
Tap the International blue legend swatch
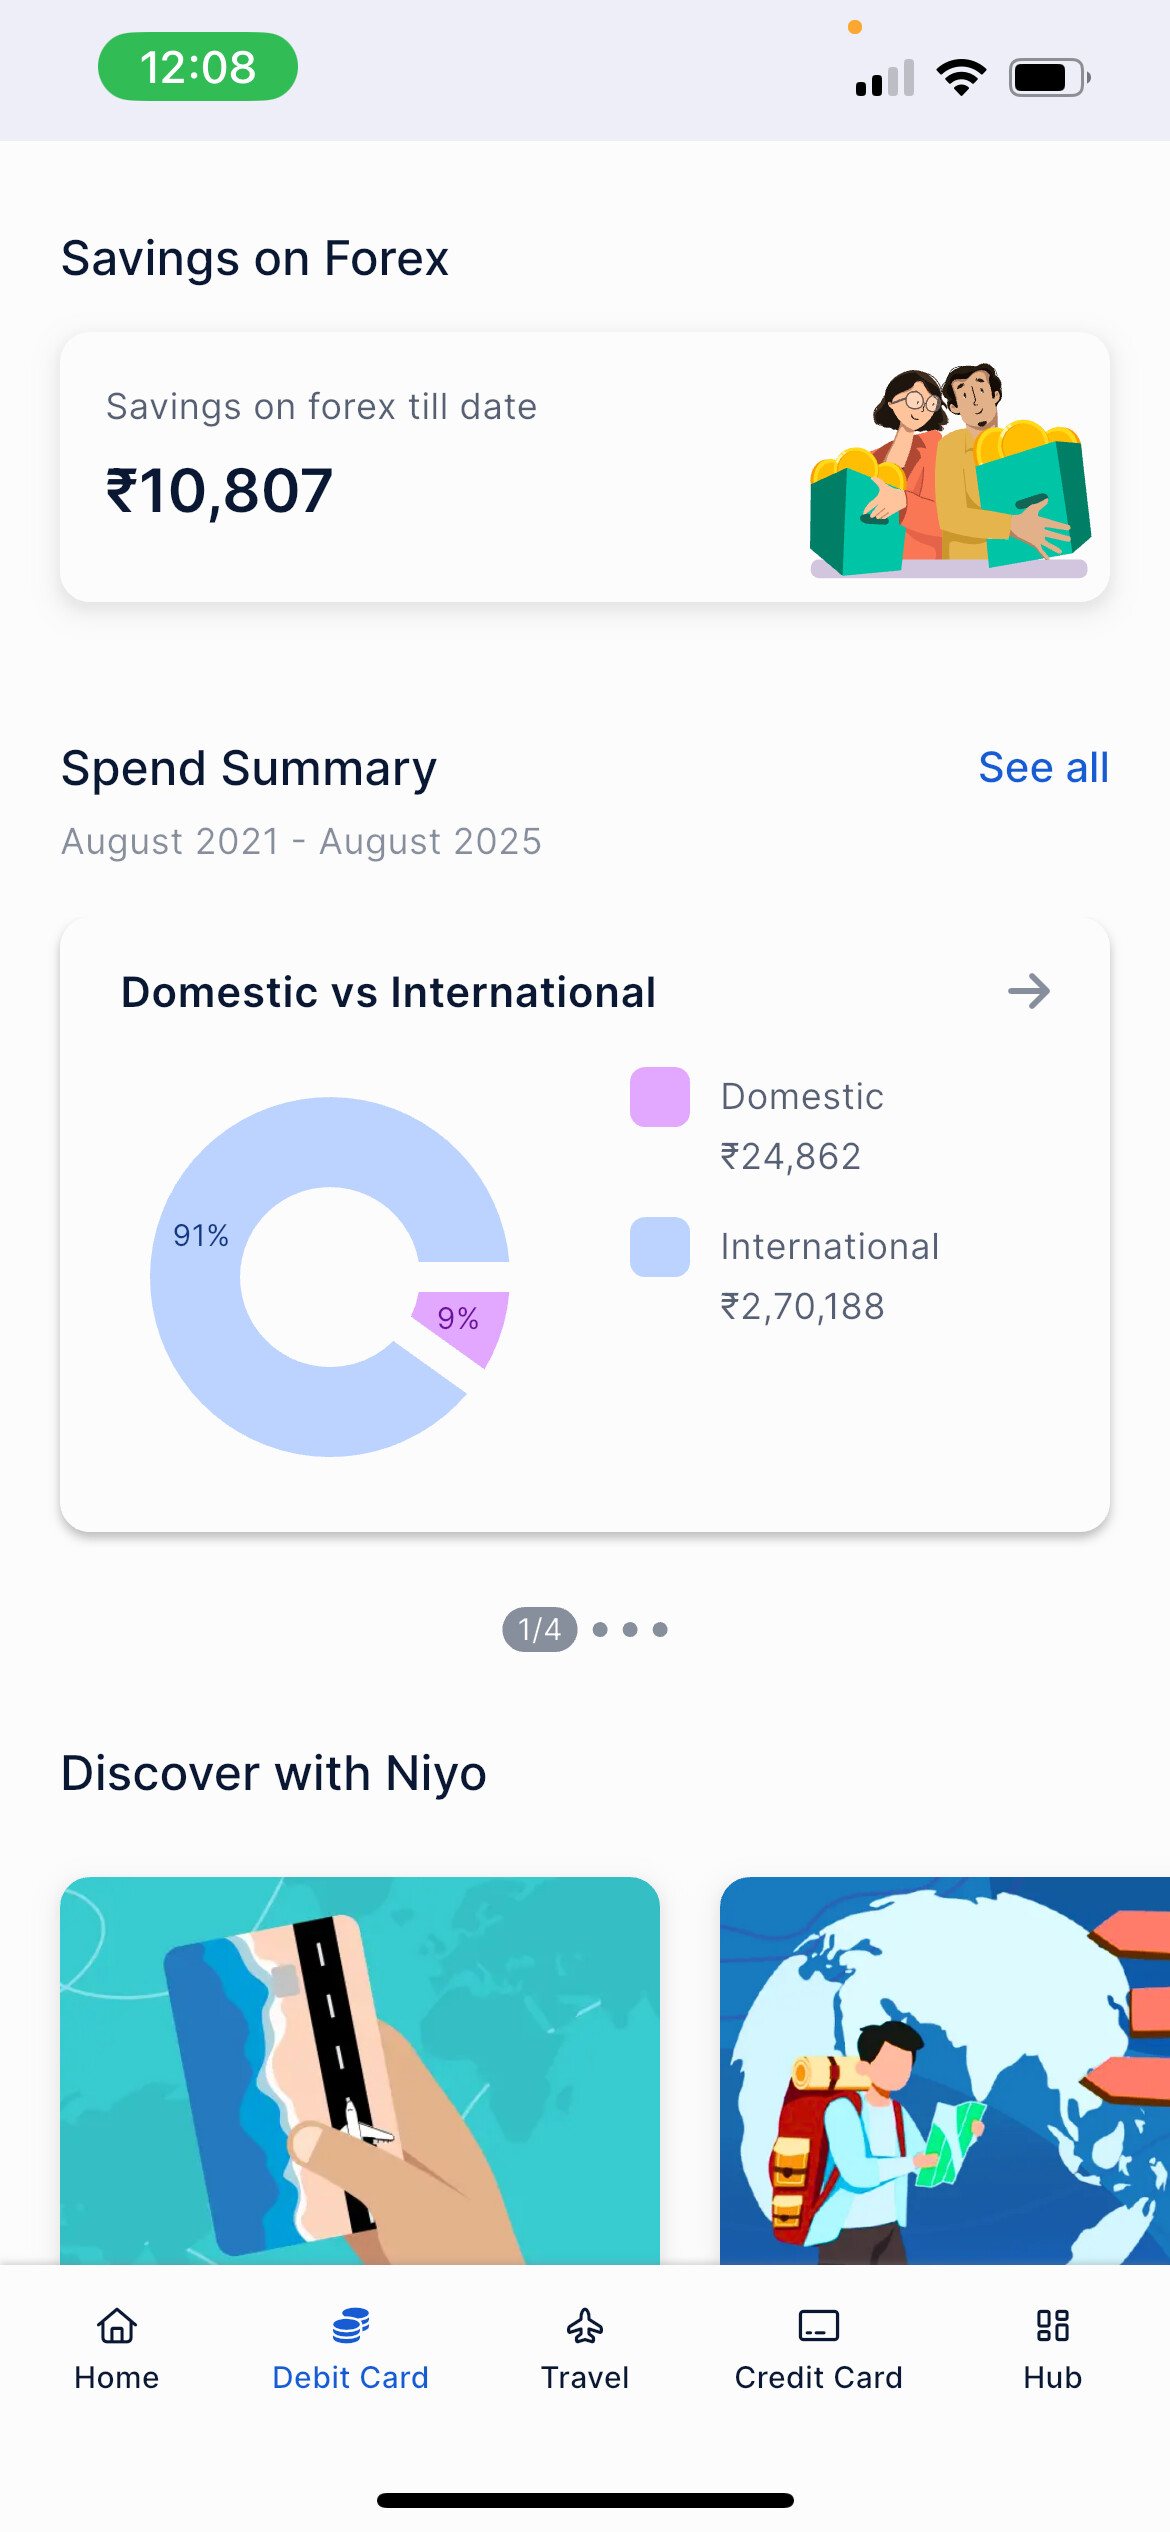[x=660, y=1247]
